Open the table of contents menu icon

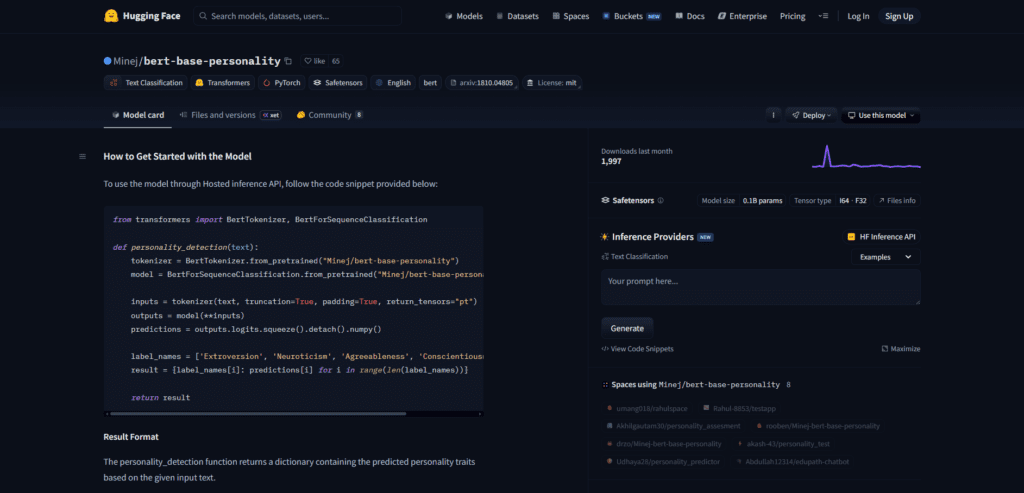coord(82,156)
